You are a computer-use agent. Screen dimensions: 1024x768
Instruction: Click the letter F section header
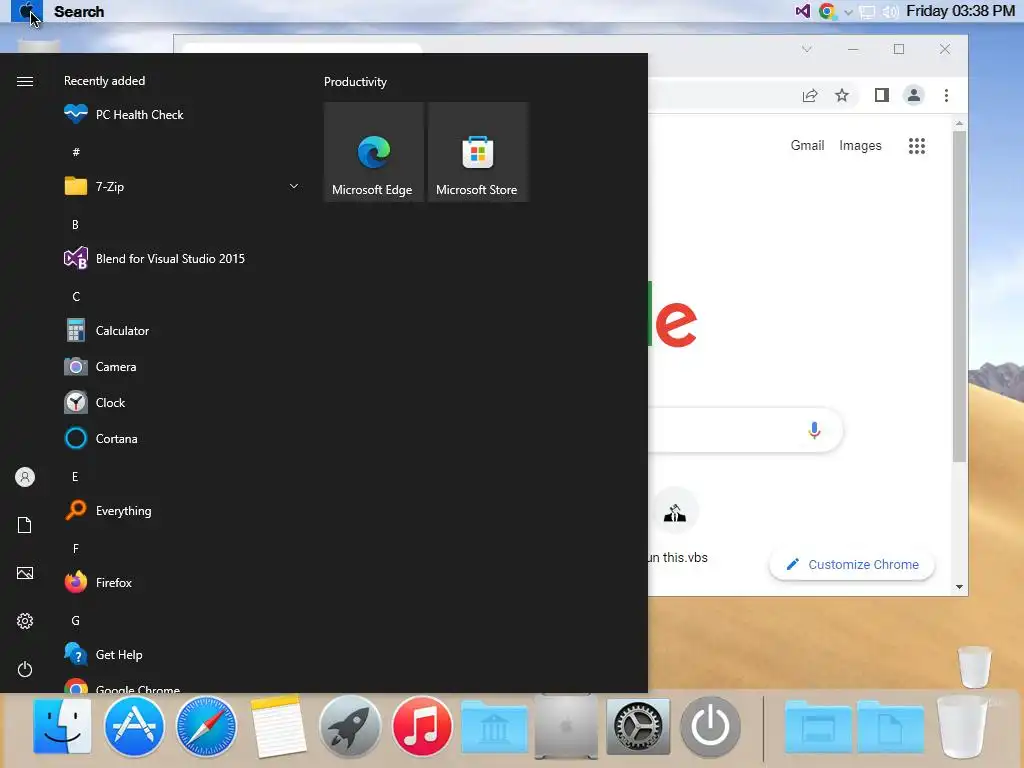click(76, 549)
